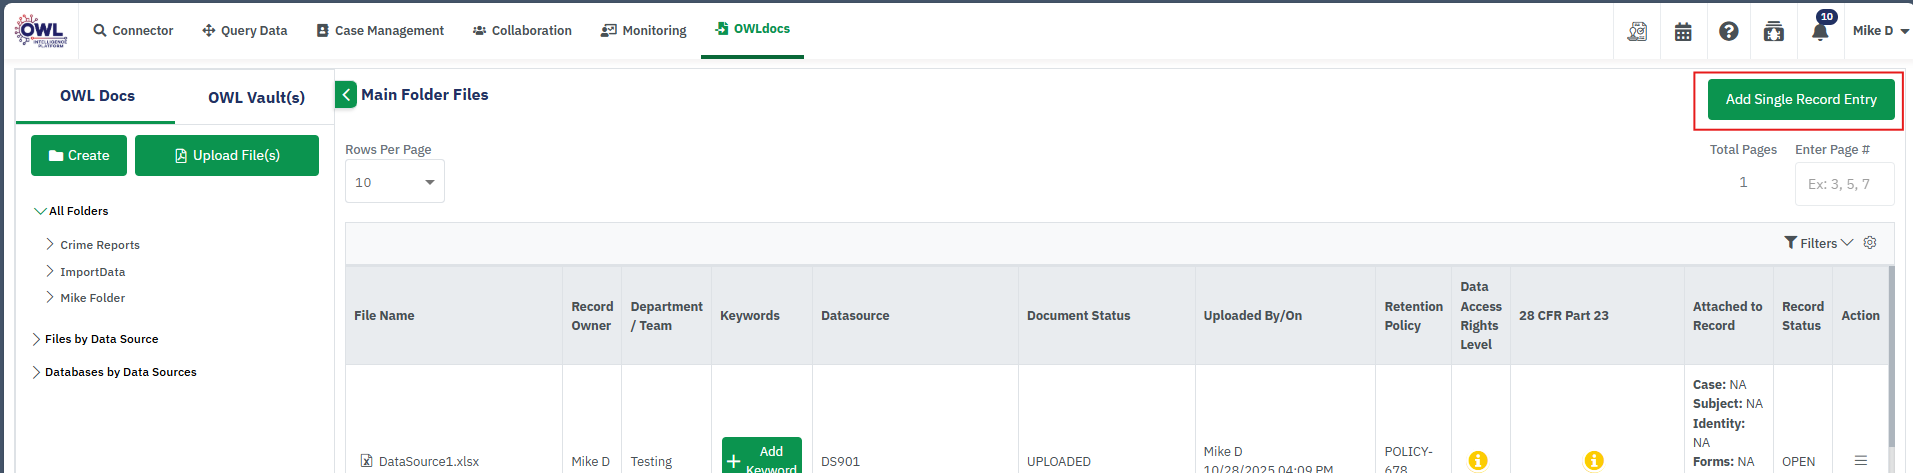
Task: Open the certificate stamp icon in header
Action: coord(1637,31)
